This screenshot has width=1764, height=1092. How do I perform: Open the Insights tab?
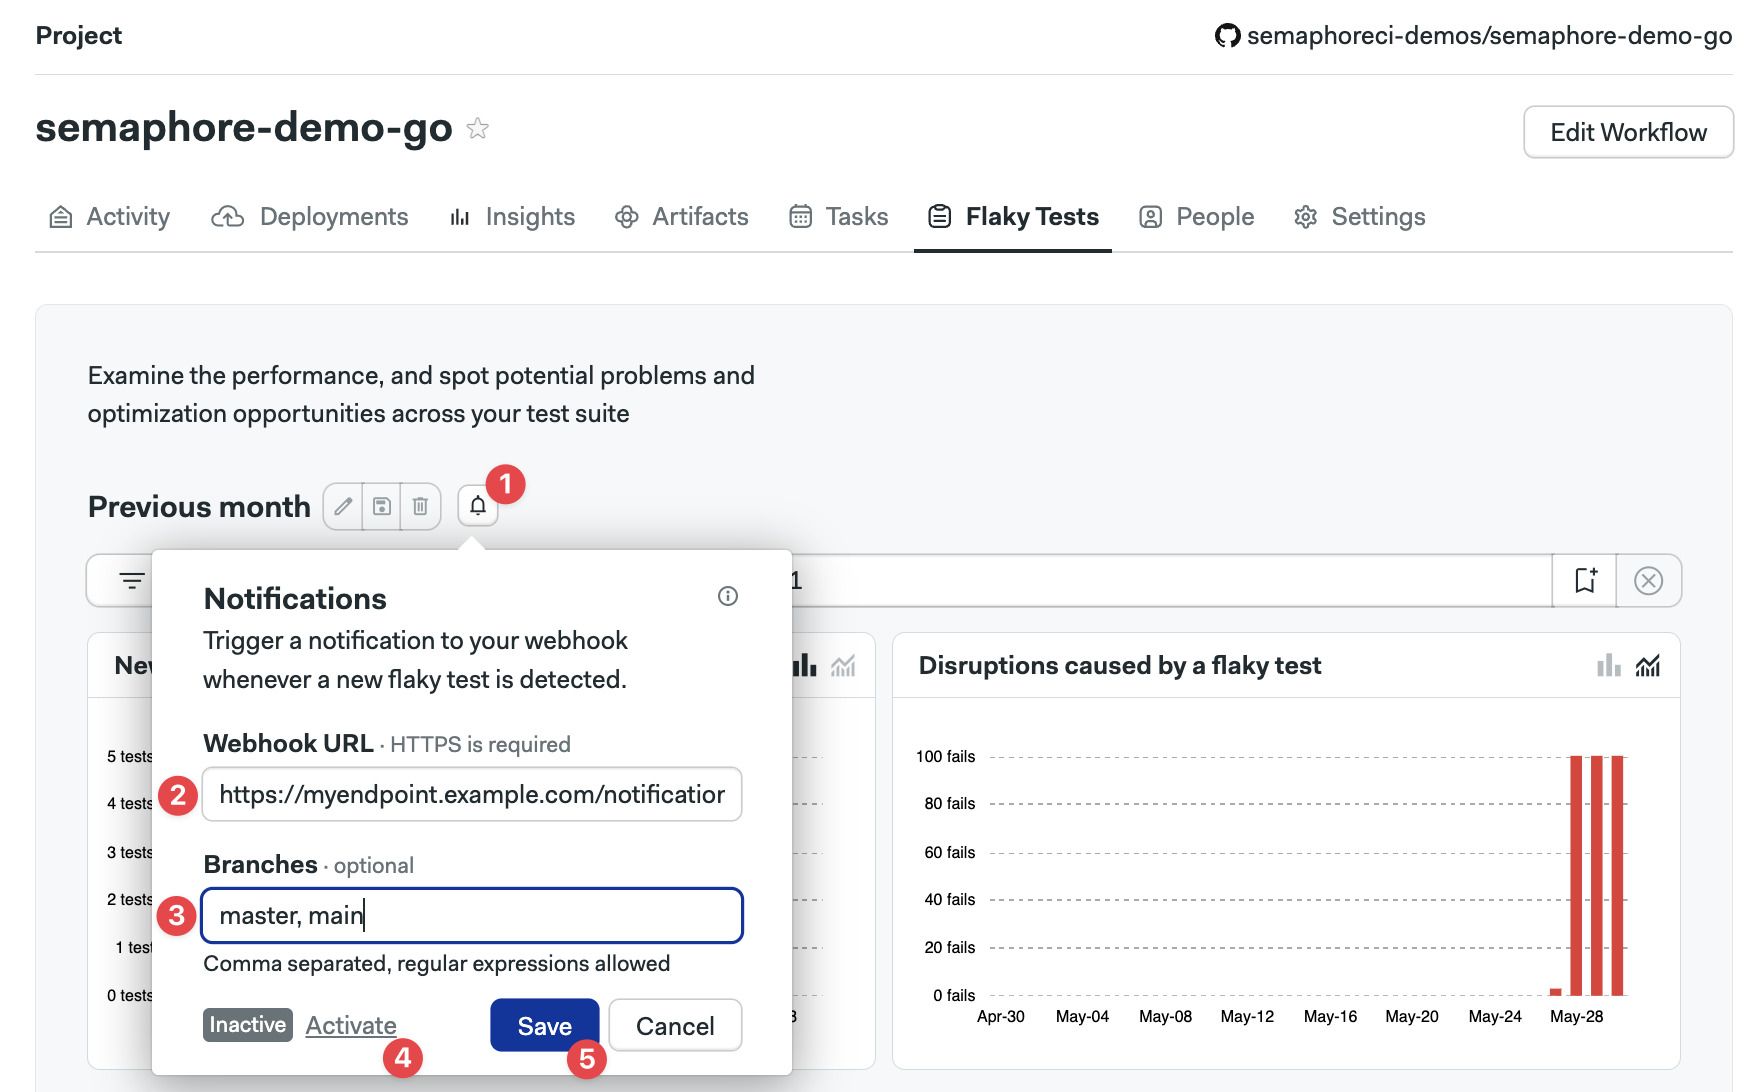click(x=512, y=217)
